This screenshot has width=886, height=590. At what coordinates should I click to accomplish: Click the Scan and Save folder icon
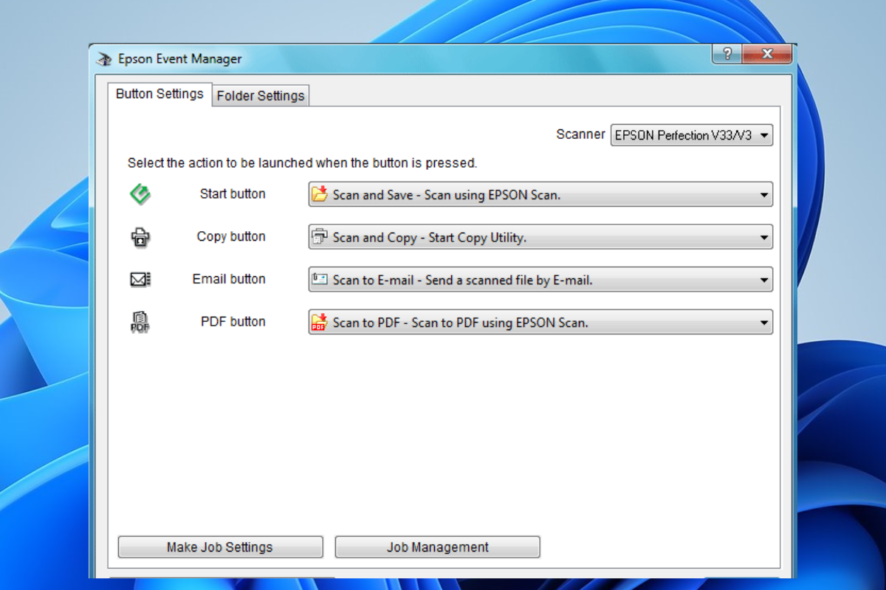coord(320,194)
